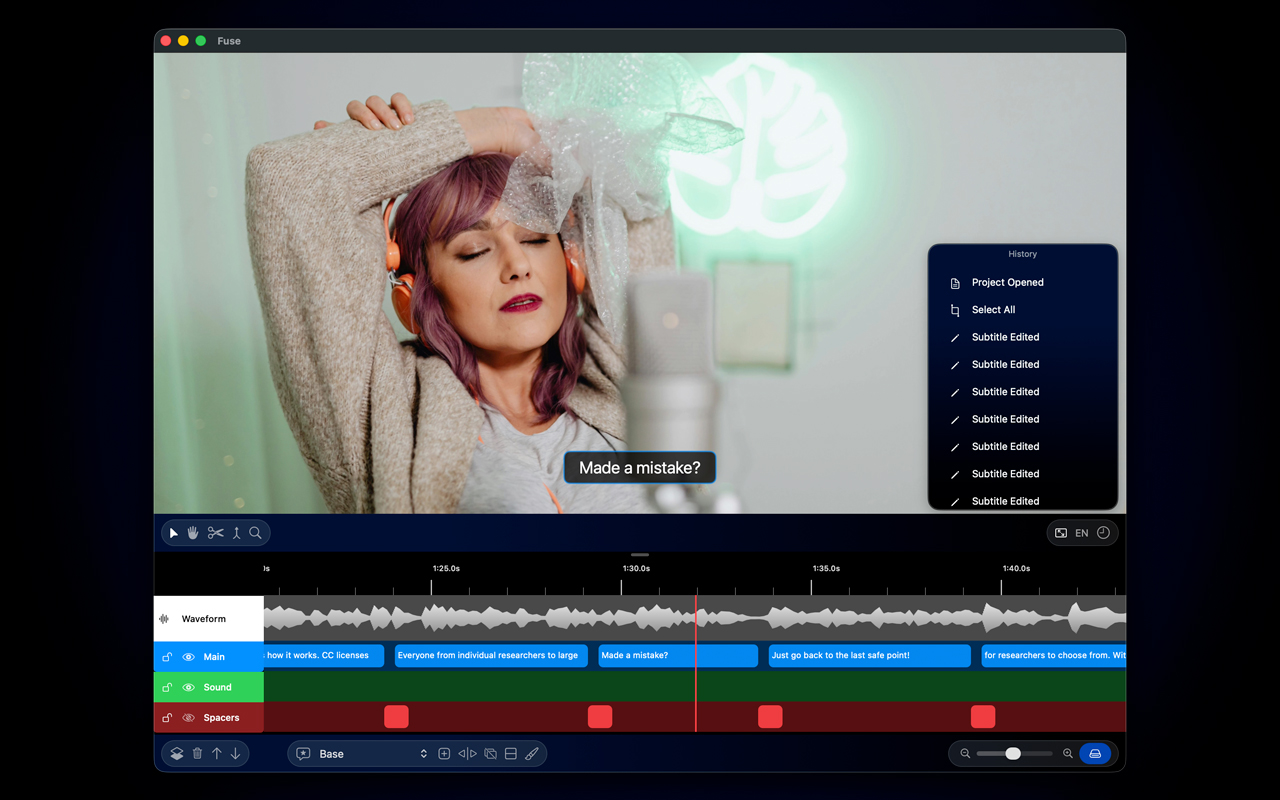Select the Project Opened history entry
This screenshot has width=1280, height=800.
pos(1007,283)
